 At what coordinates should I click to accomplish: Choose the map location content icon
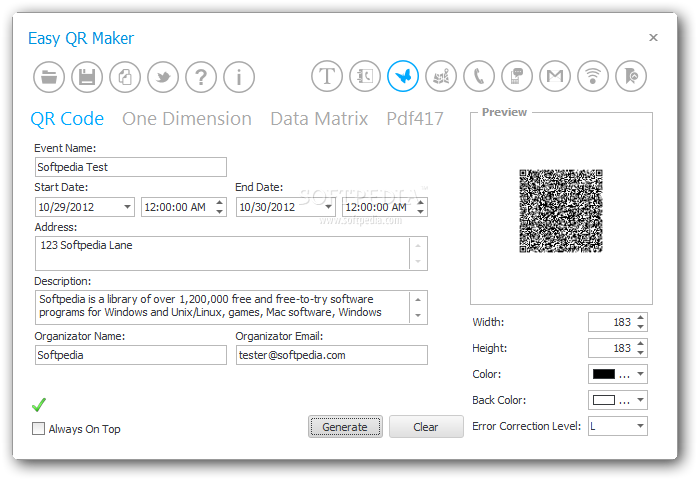click(x=441, y=76)
